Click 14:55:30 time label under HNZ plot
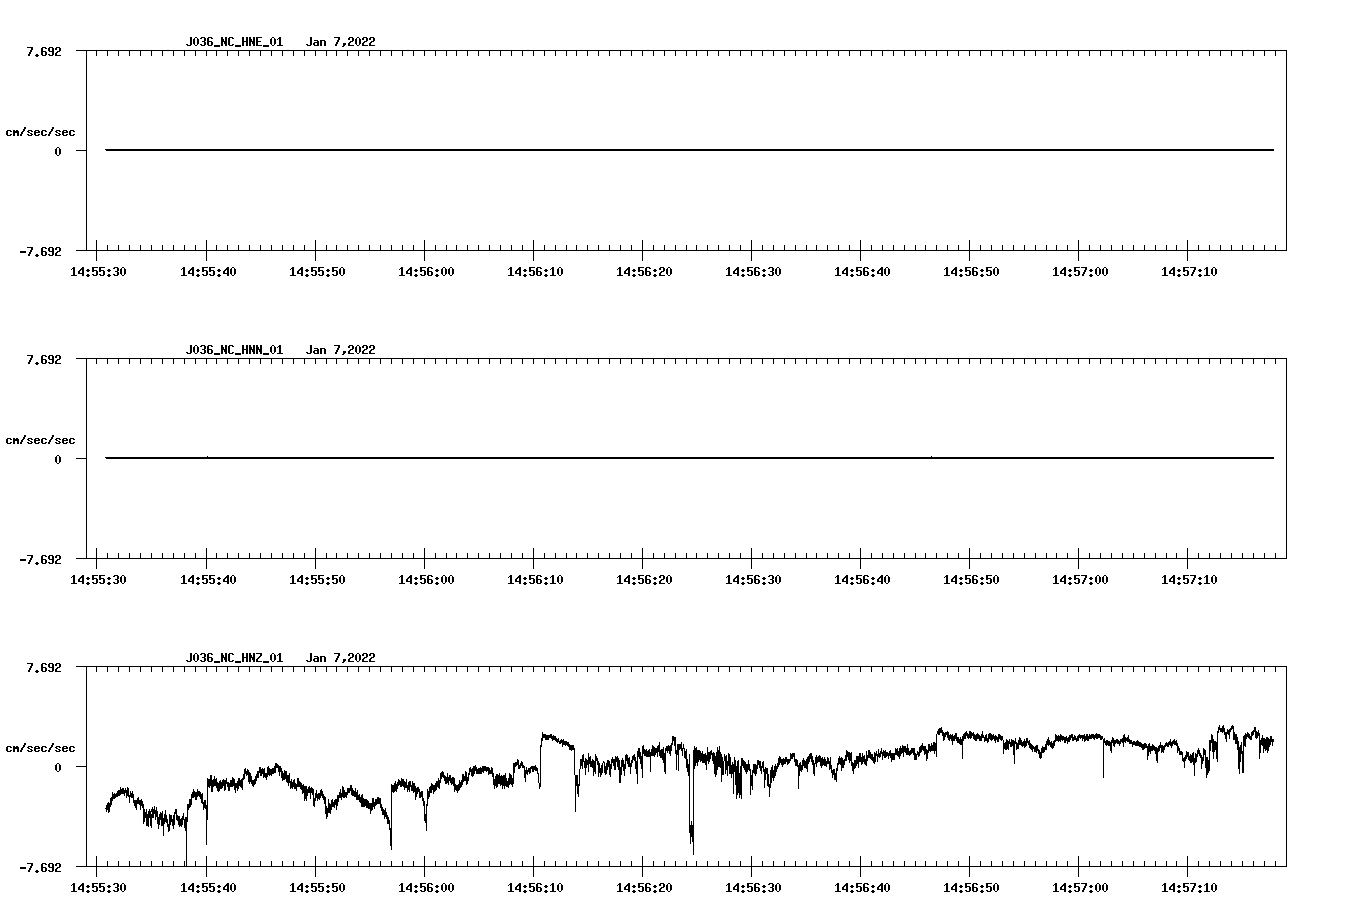1358x924 pixels. [x=97, y=888]
